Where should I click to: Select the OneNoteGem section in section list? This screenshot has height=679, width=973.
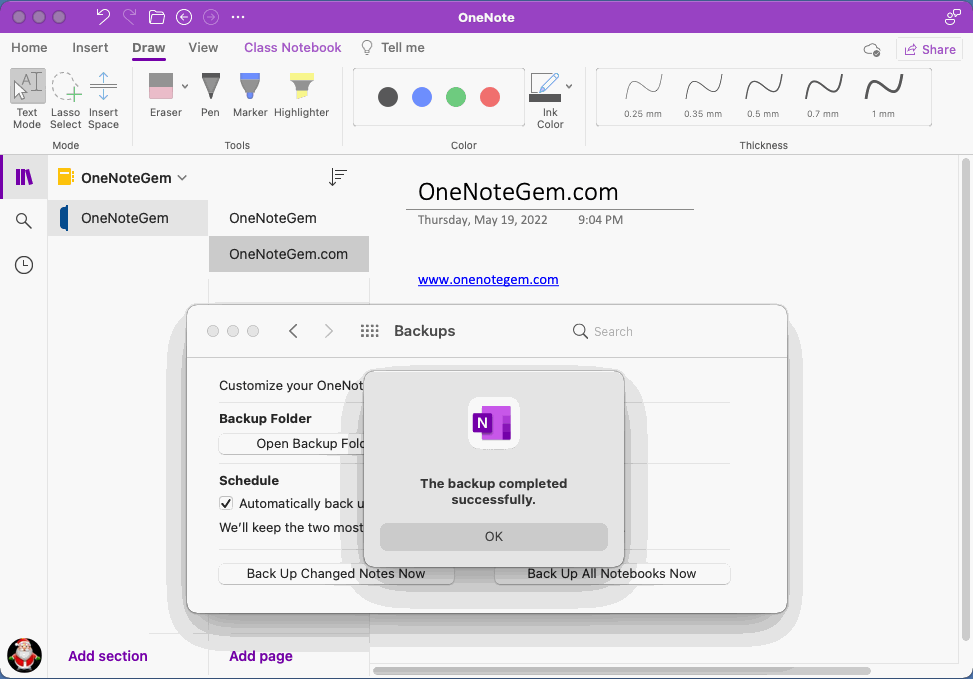(128, 218)
